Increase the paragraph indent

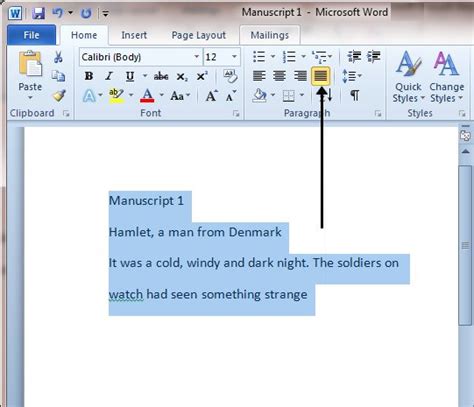click(x=374, y=57)
